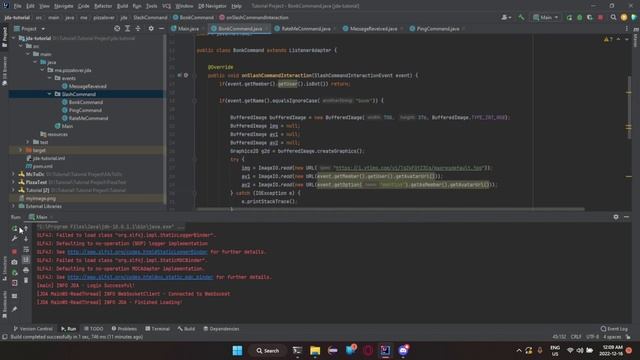This screenshot has width=640, height=360.
Task: Open the Main run configuration dropdown
Action: 545,18
